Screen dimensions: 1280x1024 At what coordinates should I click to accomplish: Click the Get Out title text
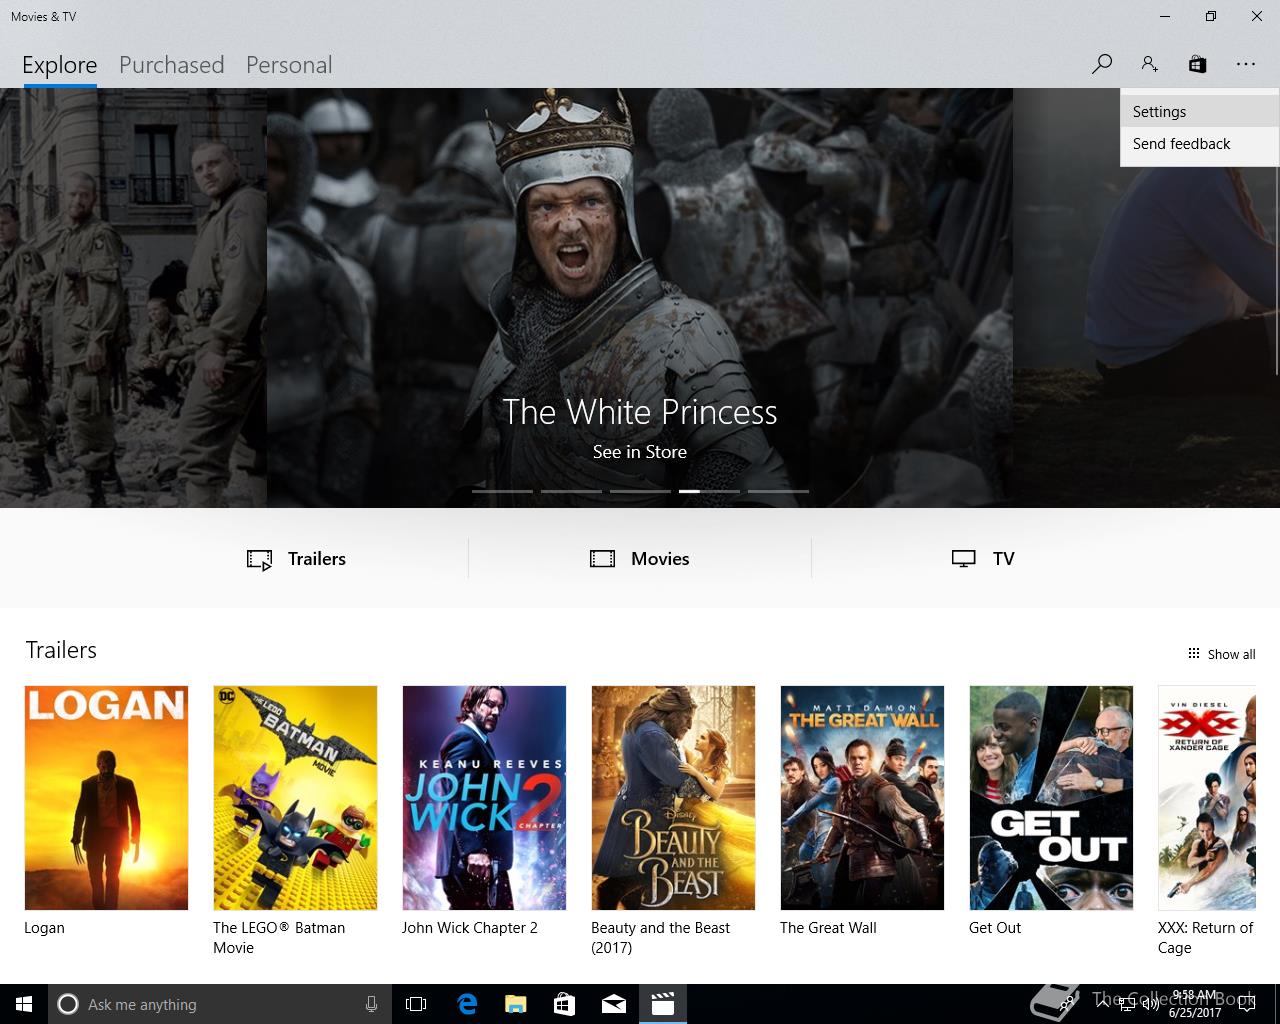[995, 928]
